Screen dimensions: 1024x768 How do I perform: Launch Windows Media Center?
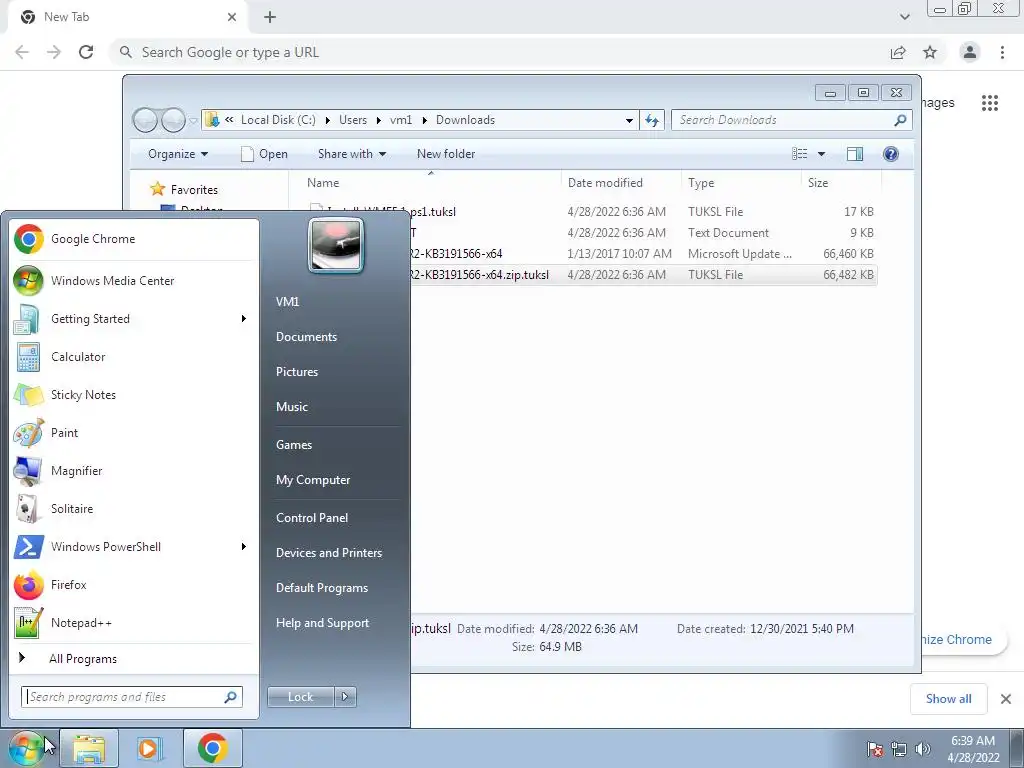pyautogui.click(x=134, y=281)
